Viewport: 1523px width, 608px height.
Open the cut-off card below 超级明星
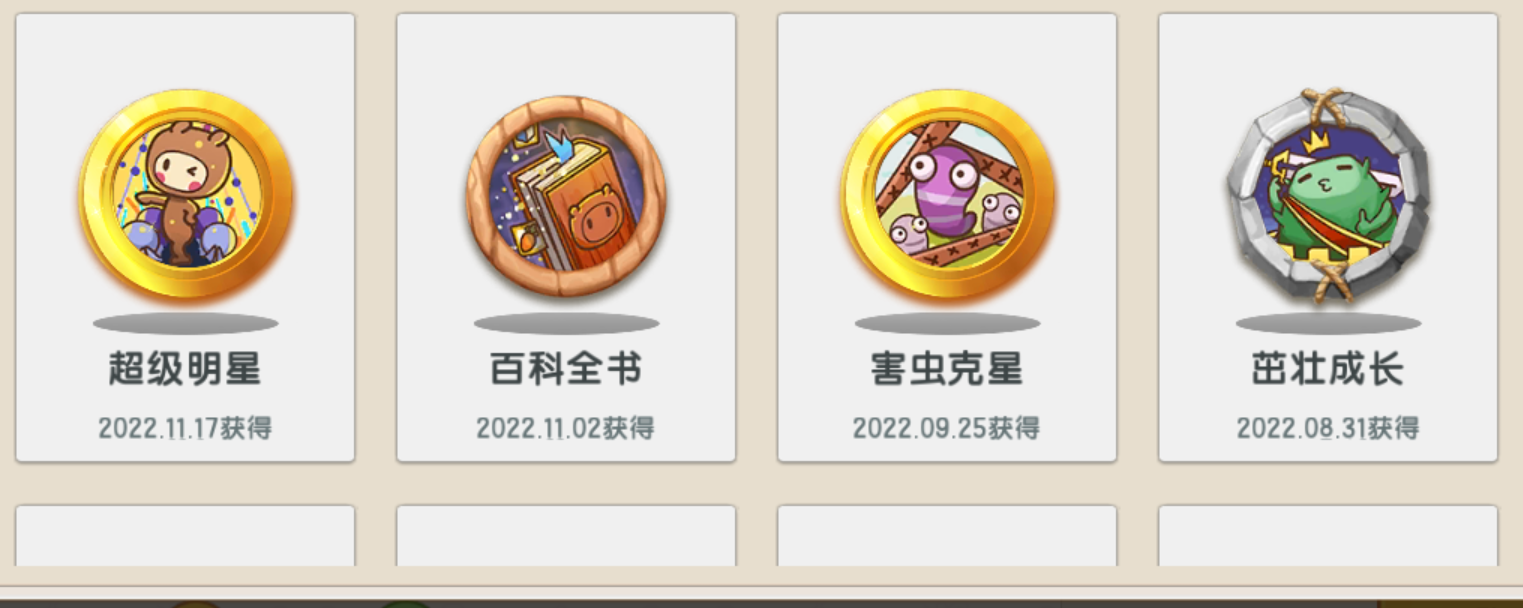coord(185,536)
